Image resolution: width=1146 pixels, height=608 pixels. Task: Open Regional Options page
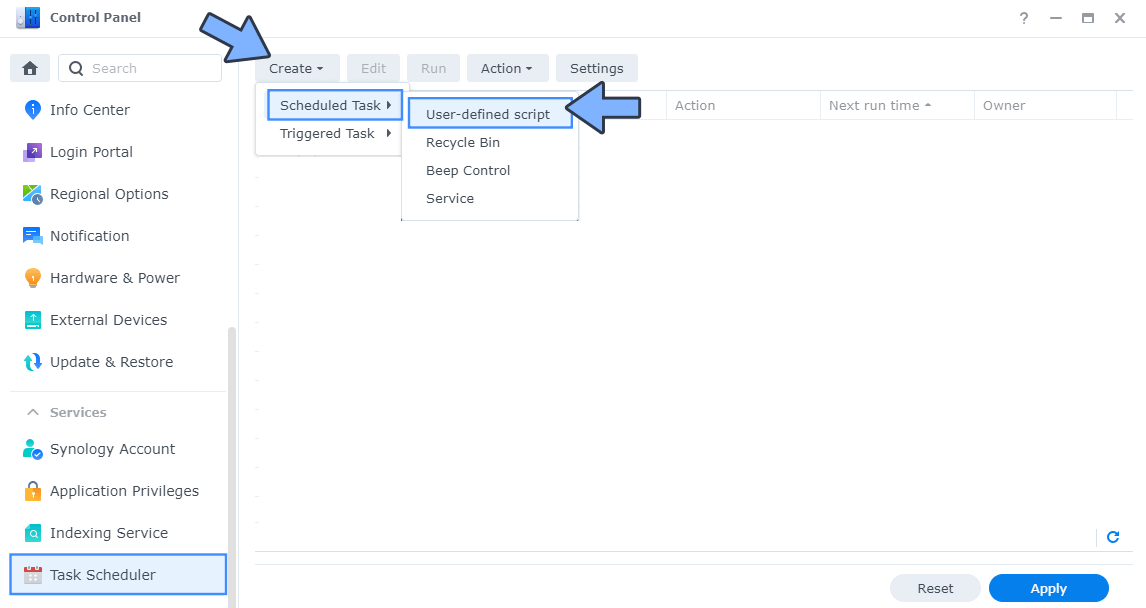point(109,194)
